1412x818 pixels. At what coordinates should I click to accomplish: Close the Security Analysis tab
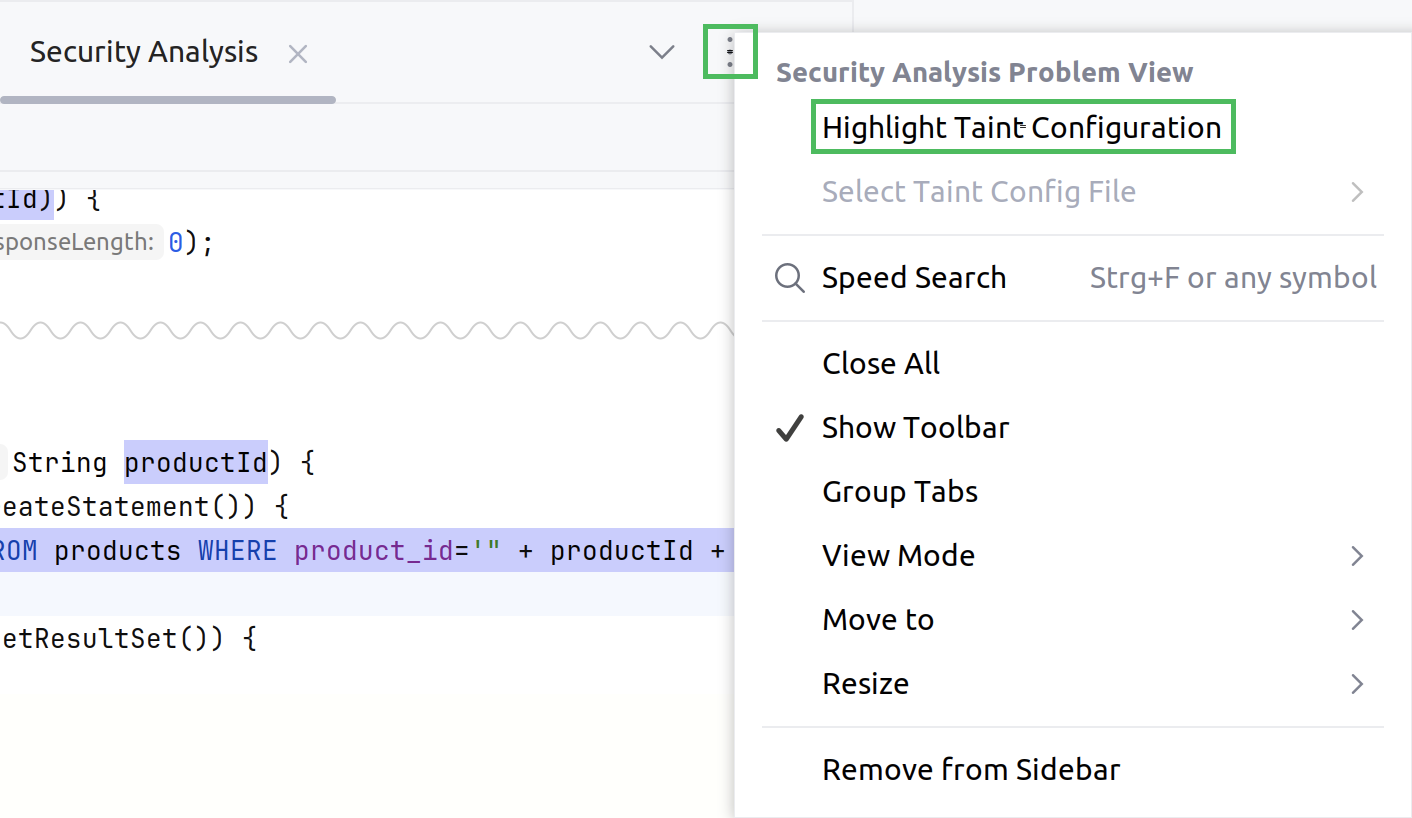click(x=297, y=53)
